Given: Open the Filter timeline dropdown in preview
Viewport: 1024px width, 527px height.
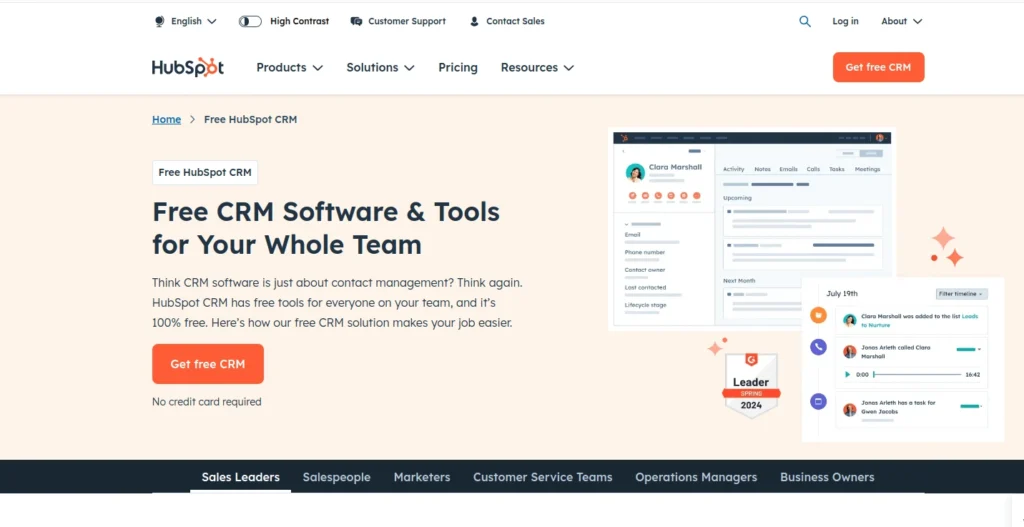Looking at the screenshot, I should click(961, 294).
